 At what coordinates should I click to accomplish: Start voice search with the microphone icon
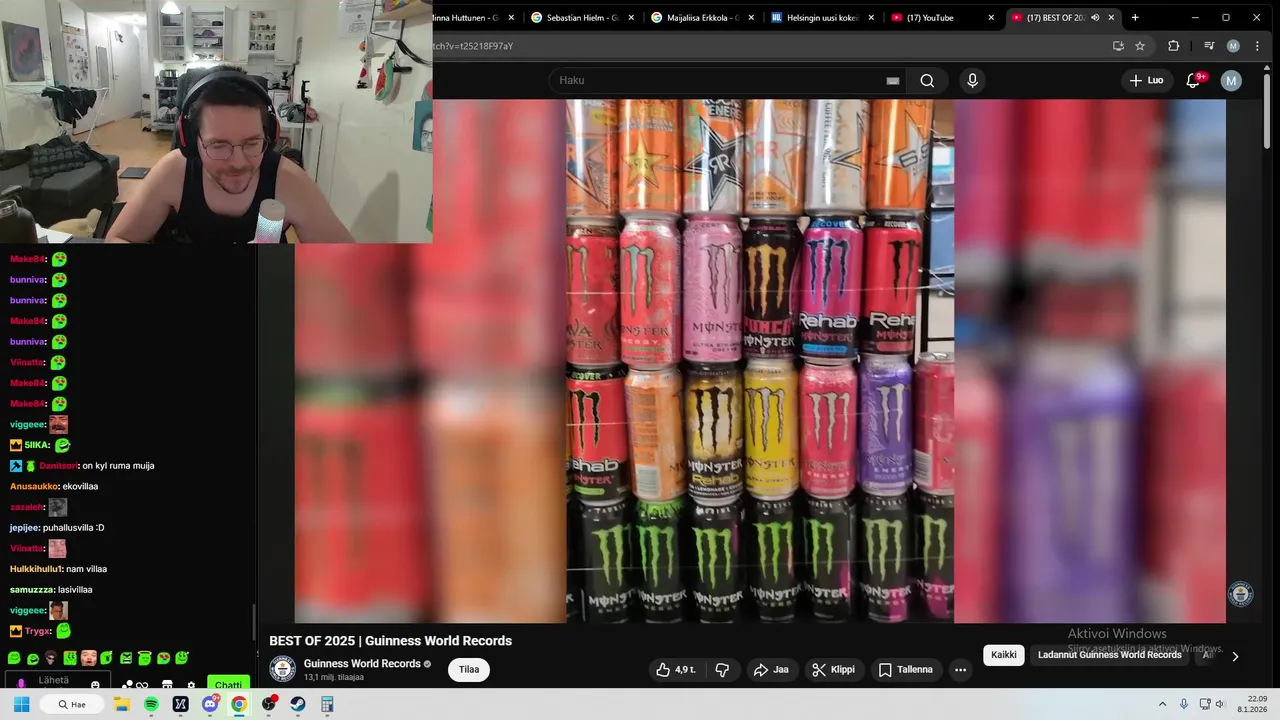tap(972, 81)
